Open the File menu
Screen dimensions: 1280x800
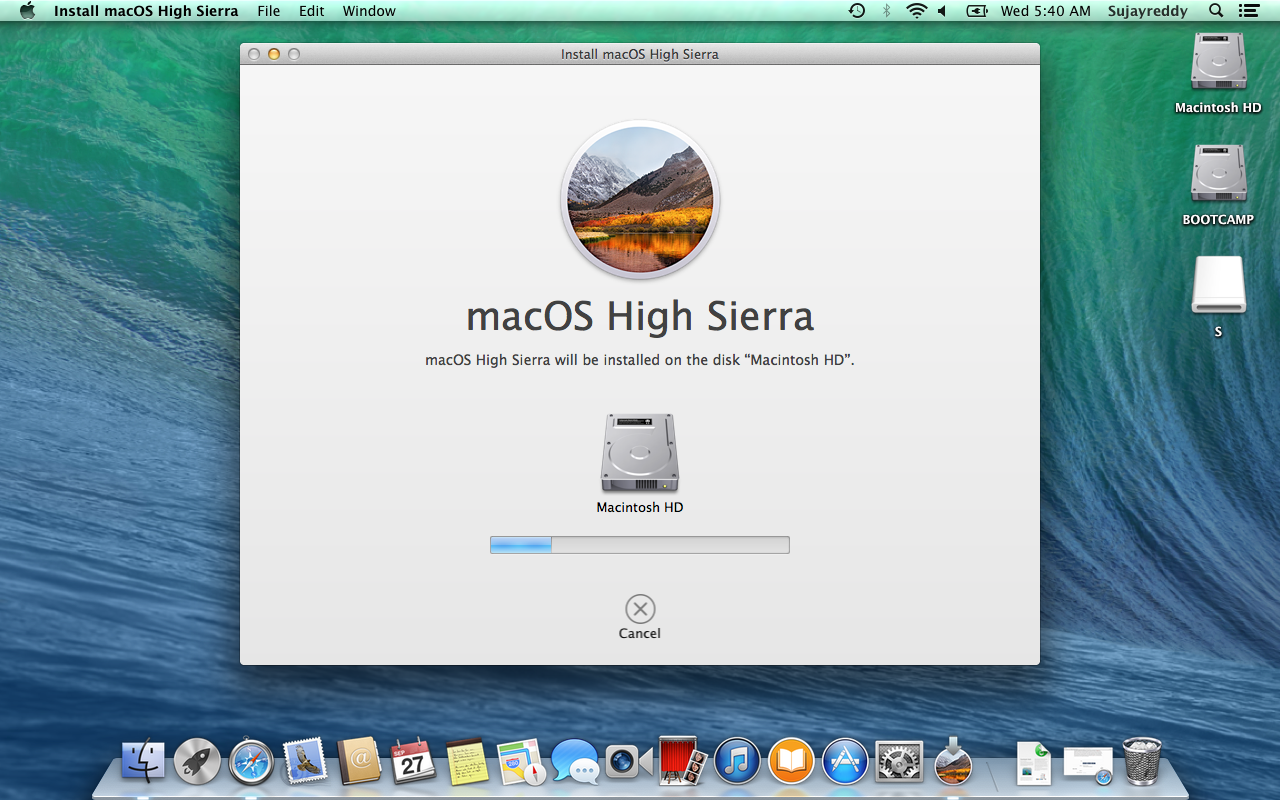269,11
